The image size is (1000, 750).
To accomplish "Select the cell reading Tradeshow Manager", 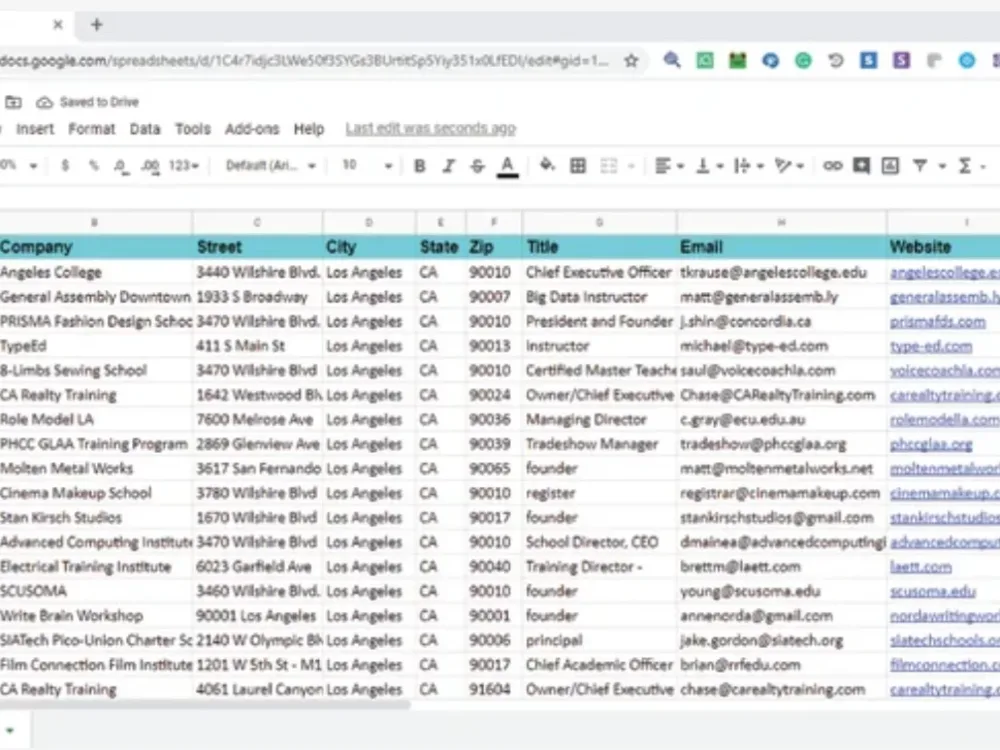I will click(599, 445).
